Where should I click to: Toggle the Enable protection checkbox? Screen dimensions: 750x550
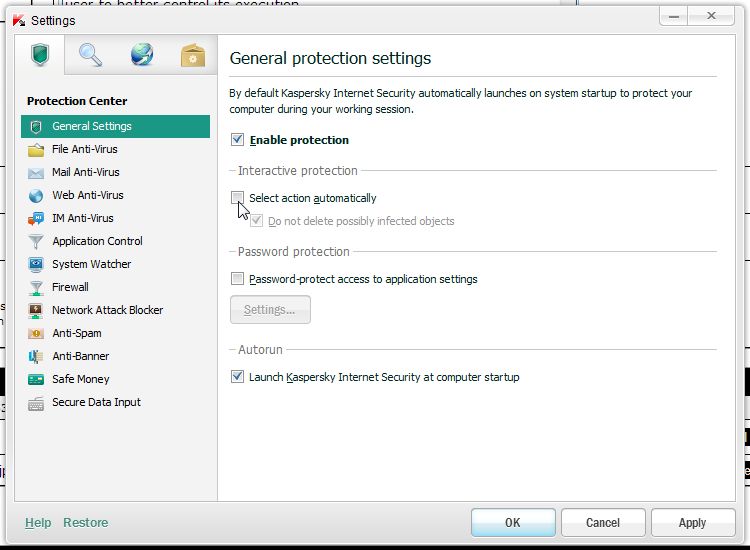point(237,140)
